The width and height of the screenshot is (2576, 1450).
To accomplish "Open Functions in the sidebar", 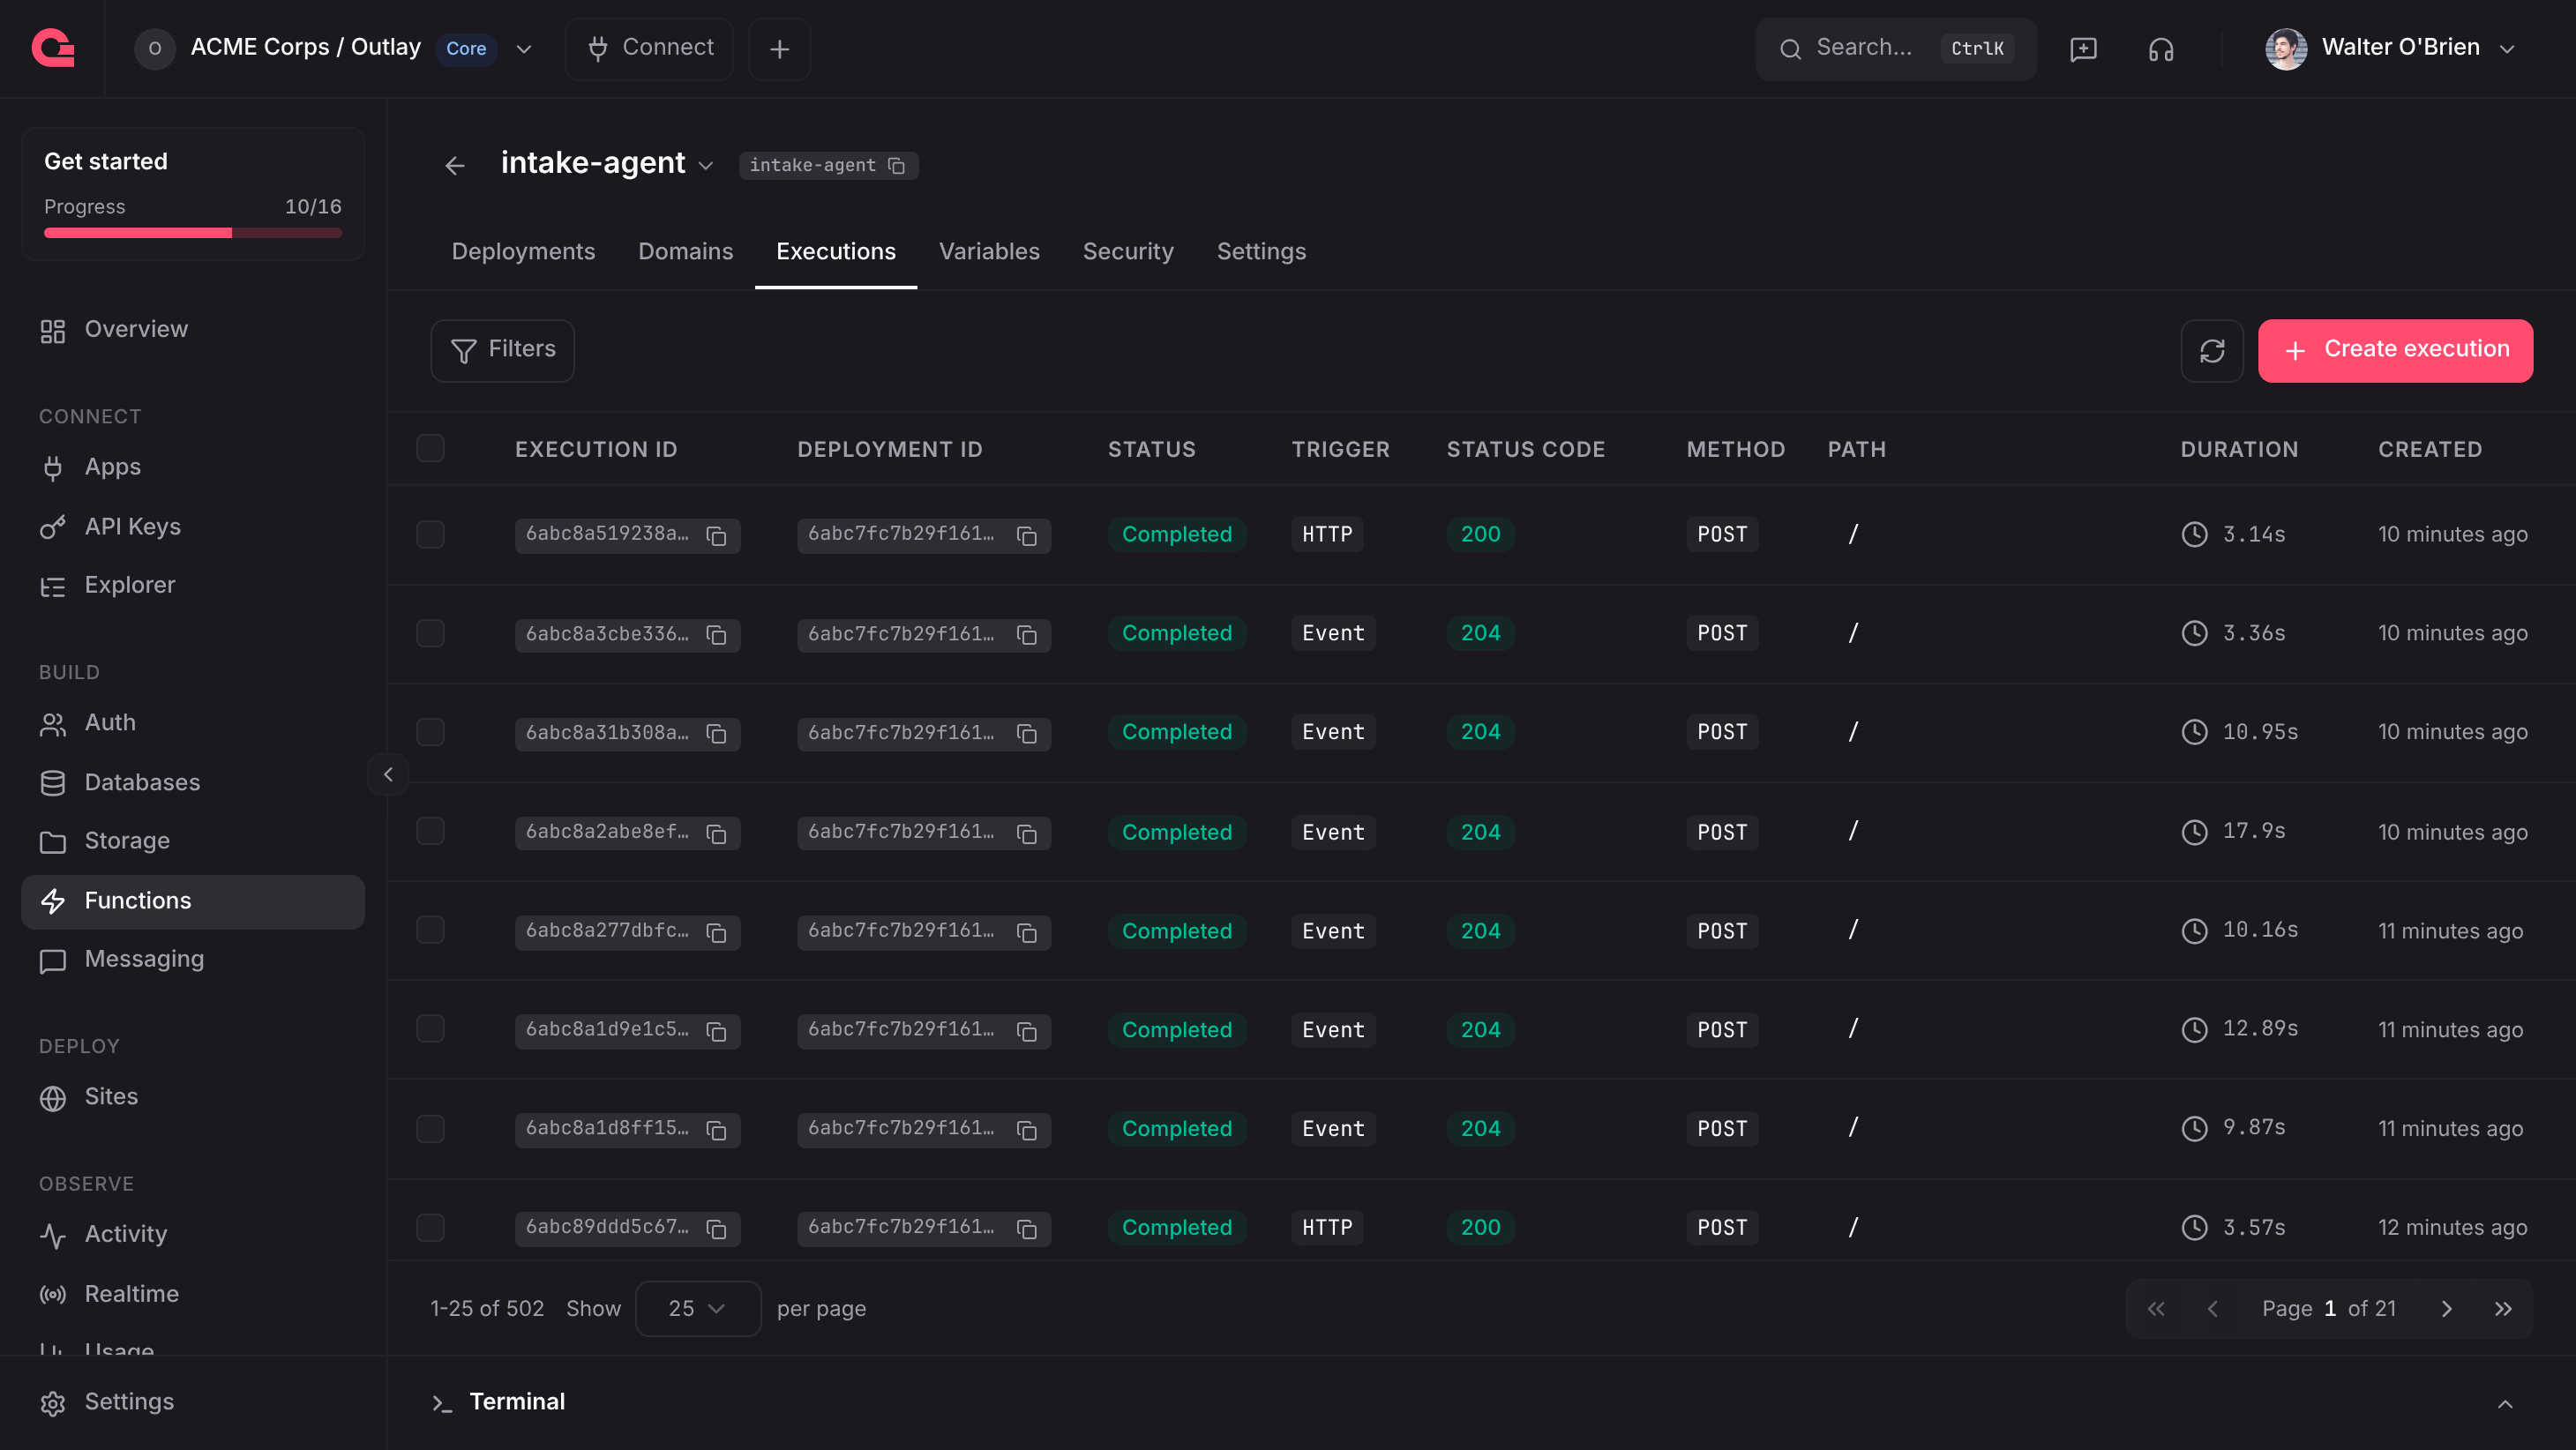I will (x=193, y=901).
